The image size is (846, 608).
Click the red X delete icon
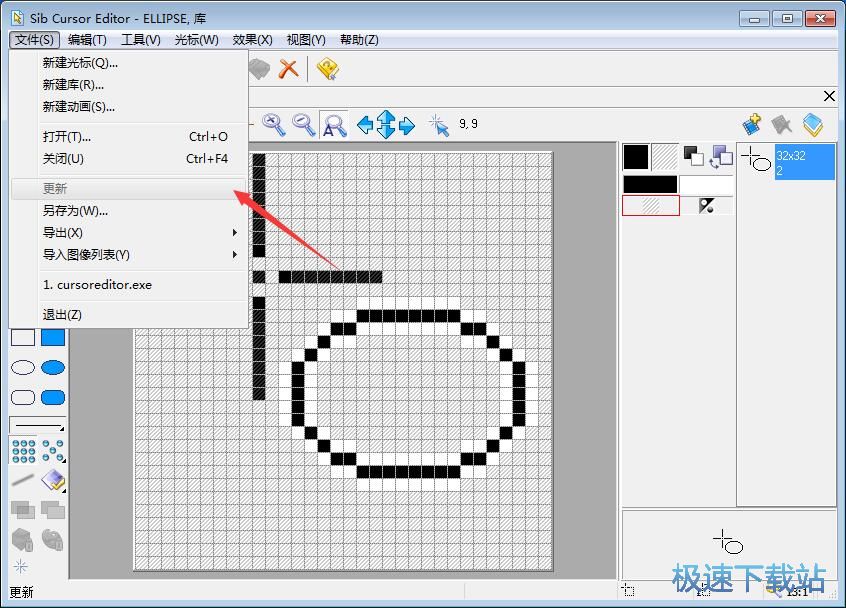[289, 68]
